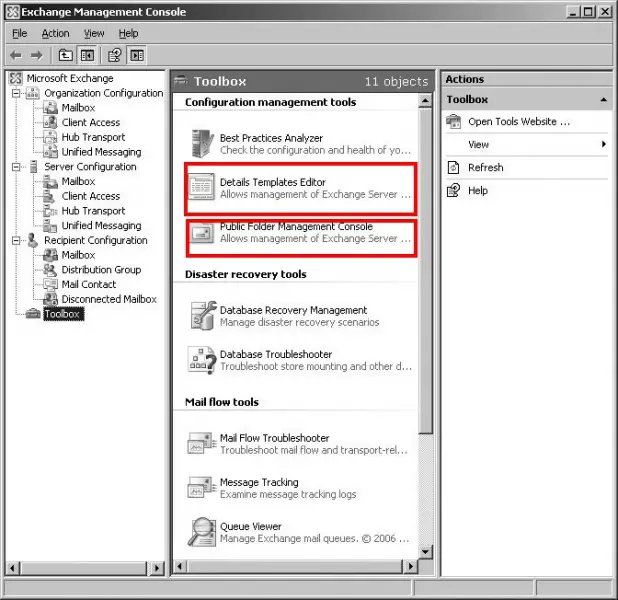Select Hub Transport under Organization Configuration
This screenshot has width=618, height=600.
coord(93,137)
